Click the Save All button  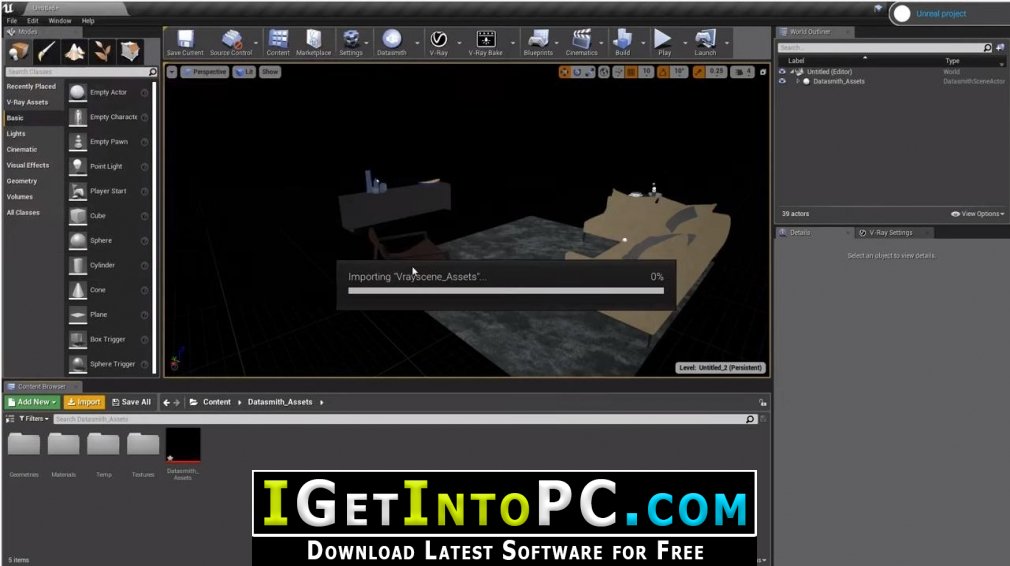click(x=131, y=402)
